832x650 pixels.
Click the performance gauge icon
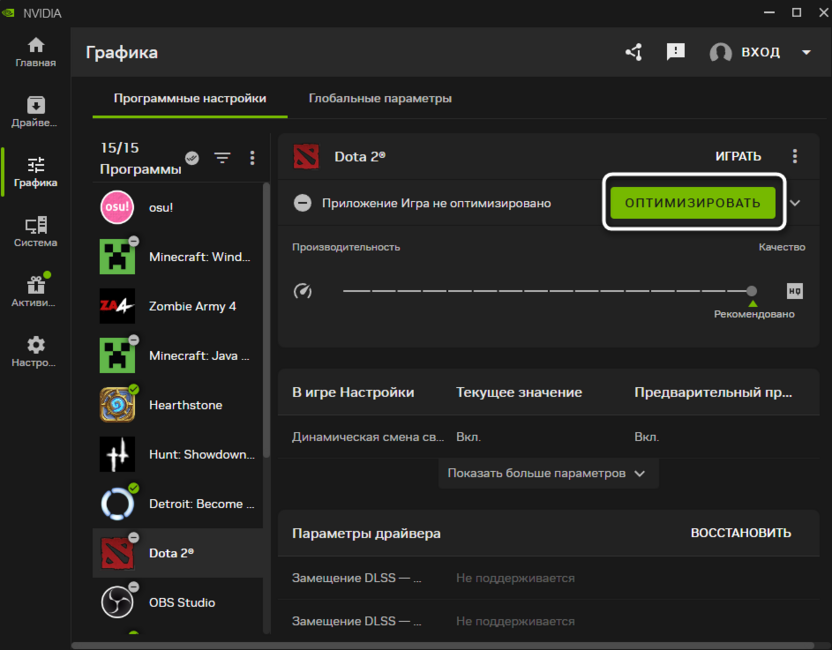(x=302, y=291)
